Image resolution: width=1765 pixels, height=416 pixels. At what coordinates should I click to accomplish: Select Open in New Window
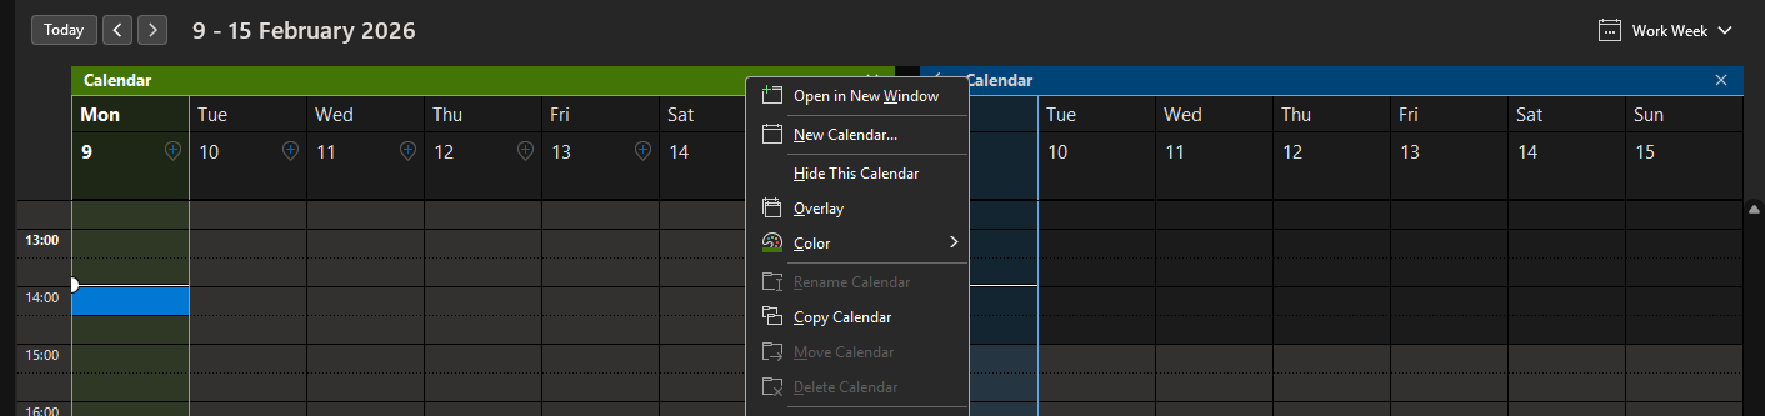pyautogui.click(x=866, y=96)
